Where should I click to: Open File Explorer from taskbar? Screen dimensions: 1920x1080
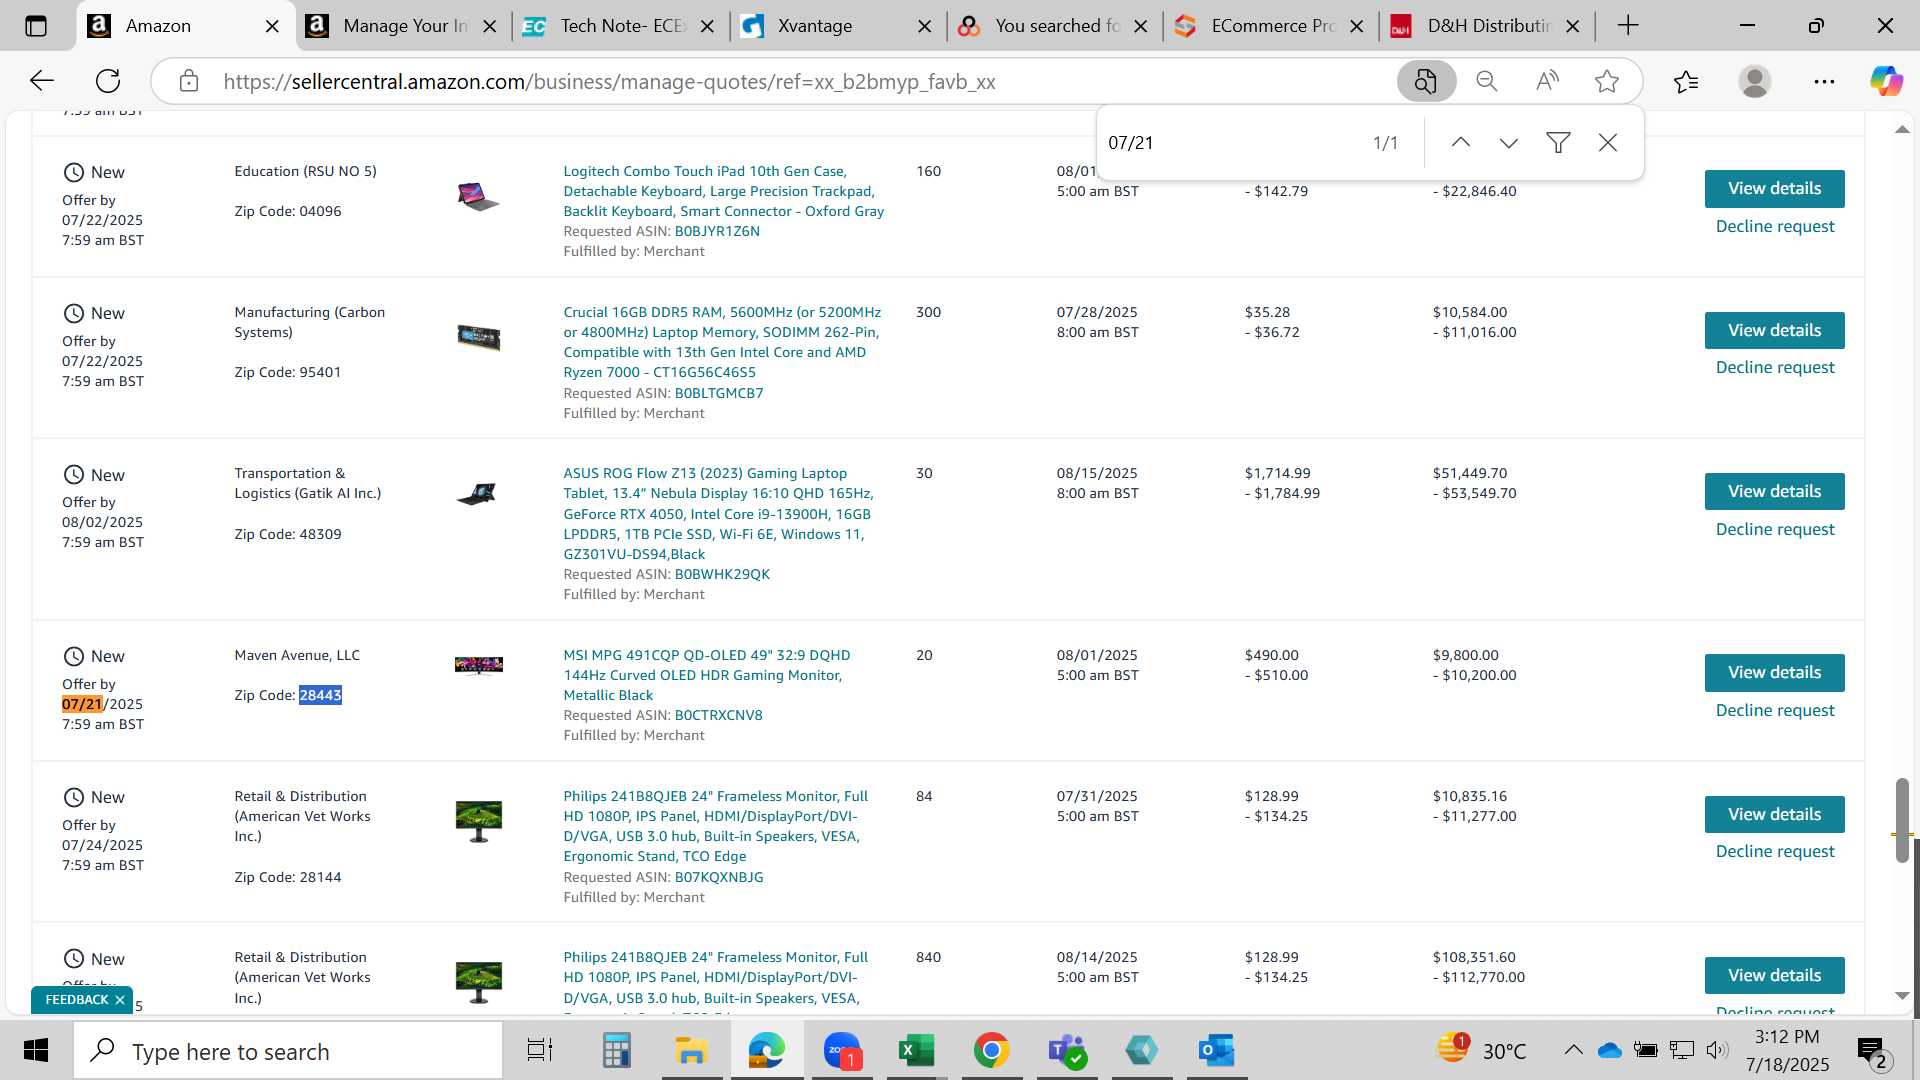point(691,1051)
